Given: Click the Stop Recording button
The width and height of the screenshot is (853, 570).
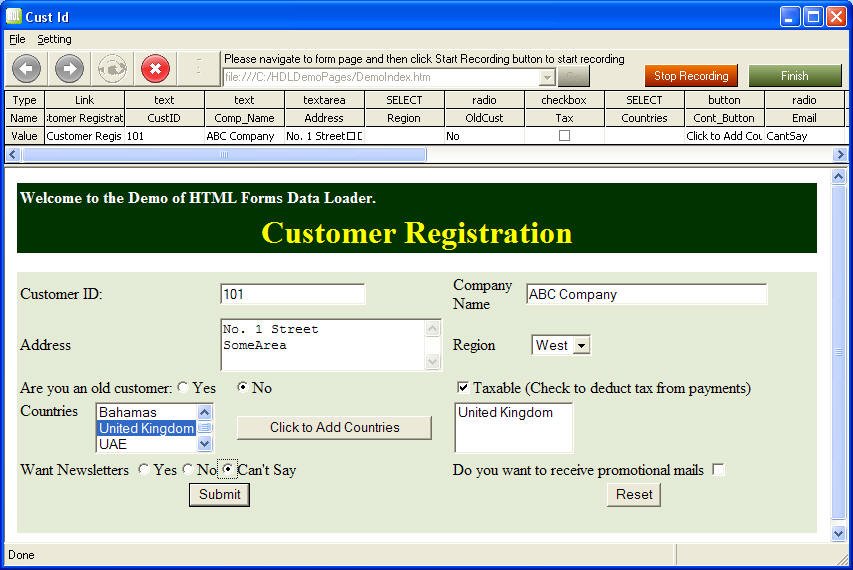Looking at the screenshot, I should tap(691, 76).
